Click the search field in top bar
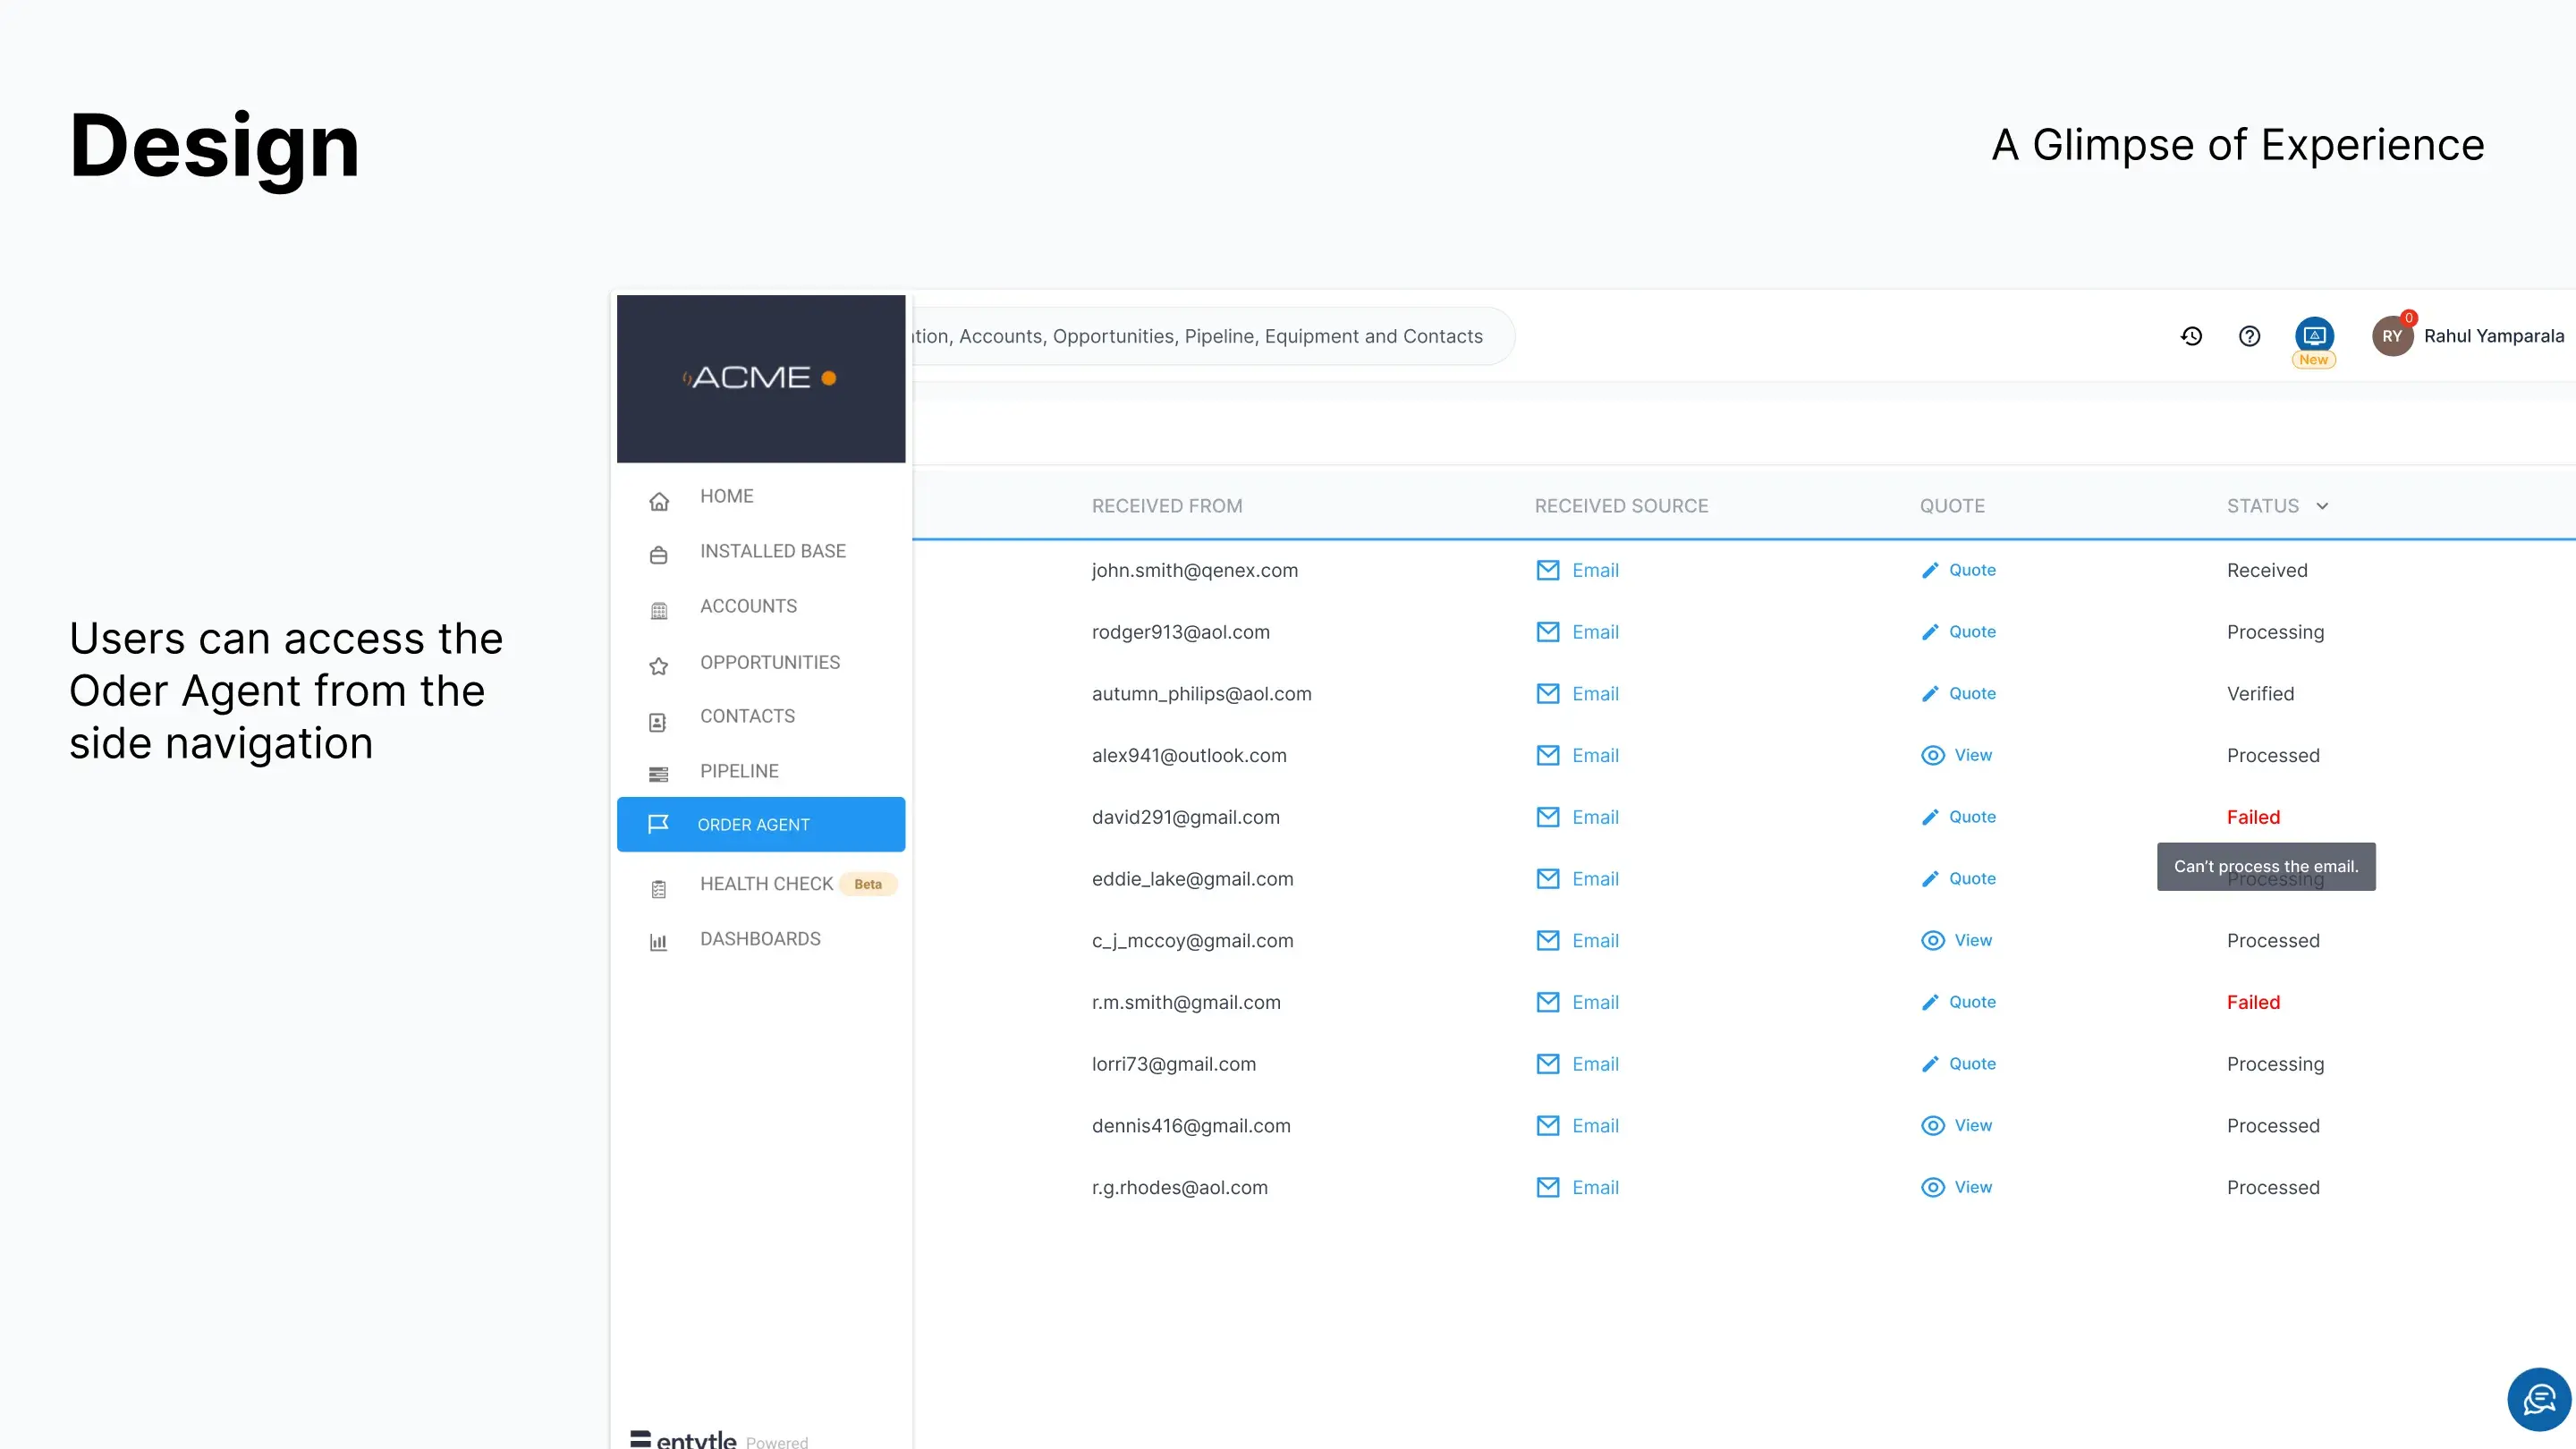Image resolution: width=2576 pixels, height=1449 pixels. [x=1212, y=336]
